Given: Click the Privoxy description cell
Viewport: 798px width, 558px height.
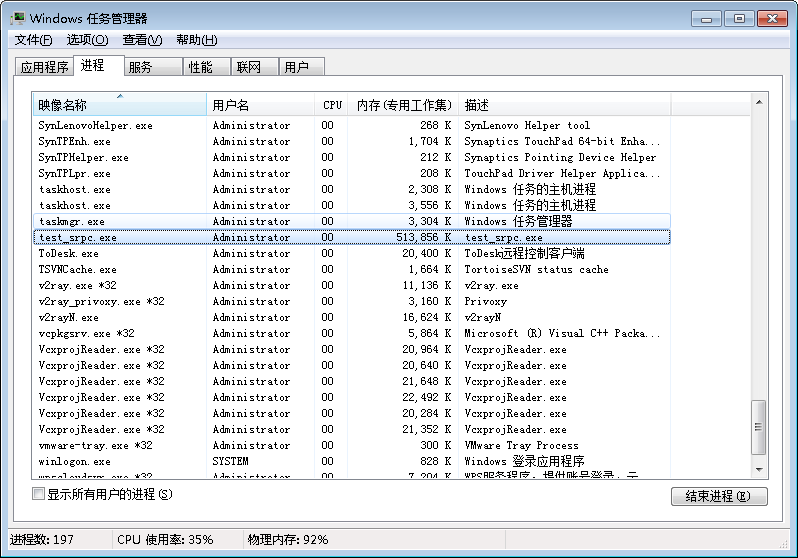Looking at the screenshot, I should (485, 301).
